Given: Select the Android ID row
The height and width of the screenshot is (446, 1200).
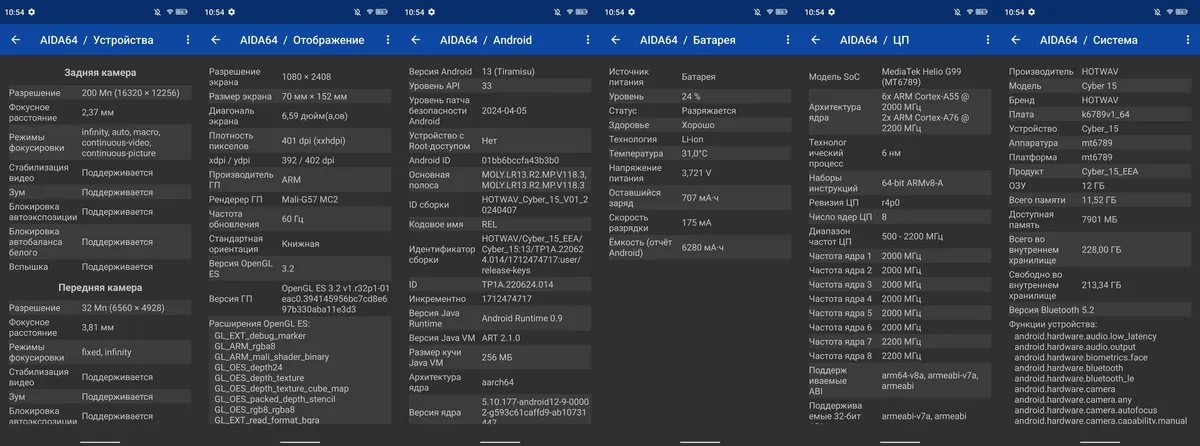Looking at the screenshot, I should [500, 160].
